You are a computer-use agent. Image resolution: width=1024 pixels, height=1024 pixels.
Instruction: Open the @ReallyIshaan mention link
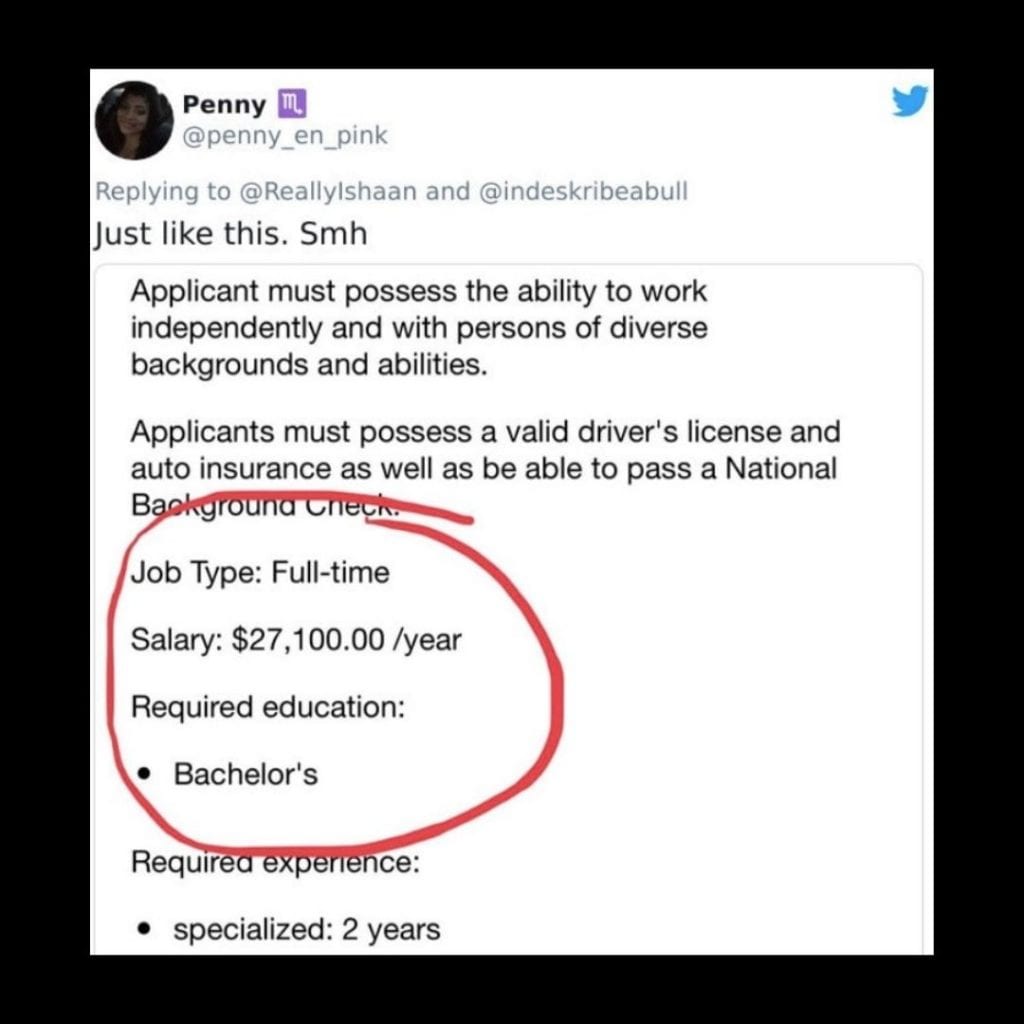point(328,191)
